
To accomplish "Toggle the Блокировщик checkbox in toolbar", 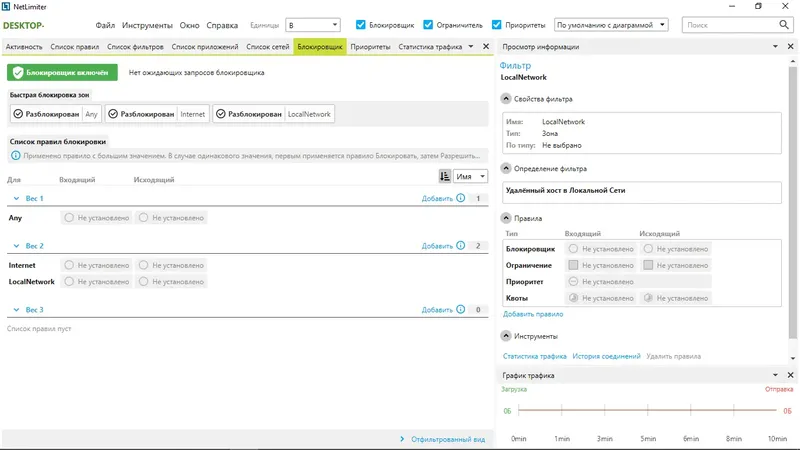I will pos(361,24).
